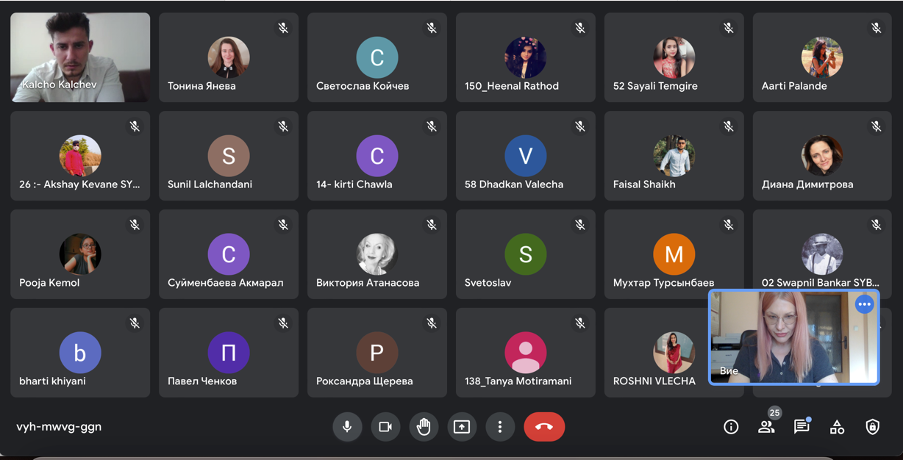Open meeting details info icon
904x460 pixels.
point(731,427)
